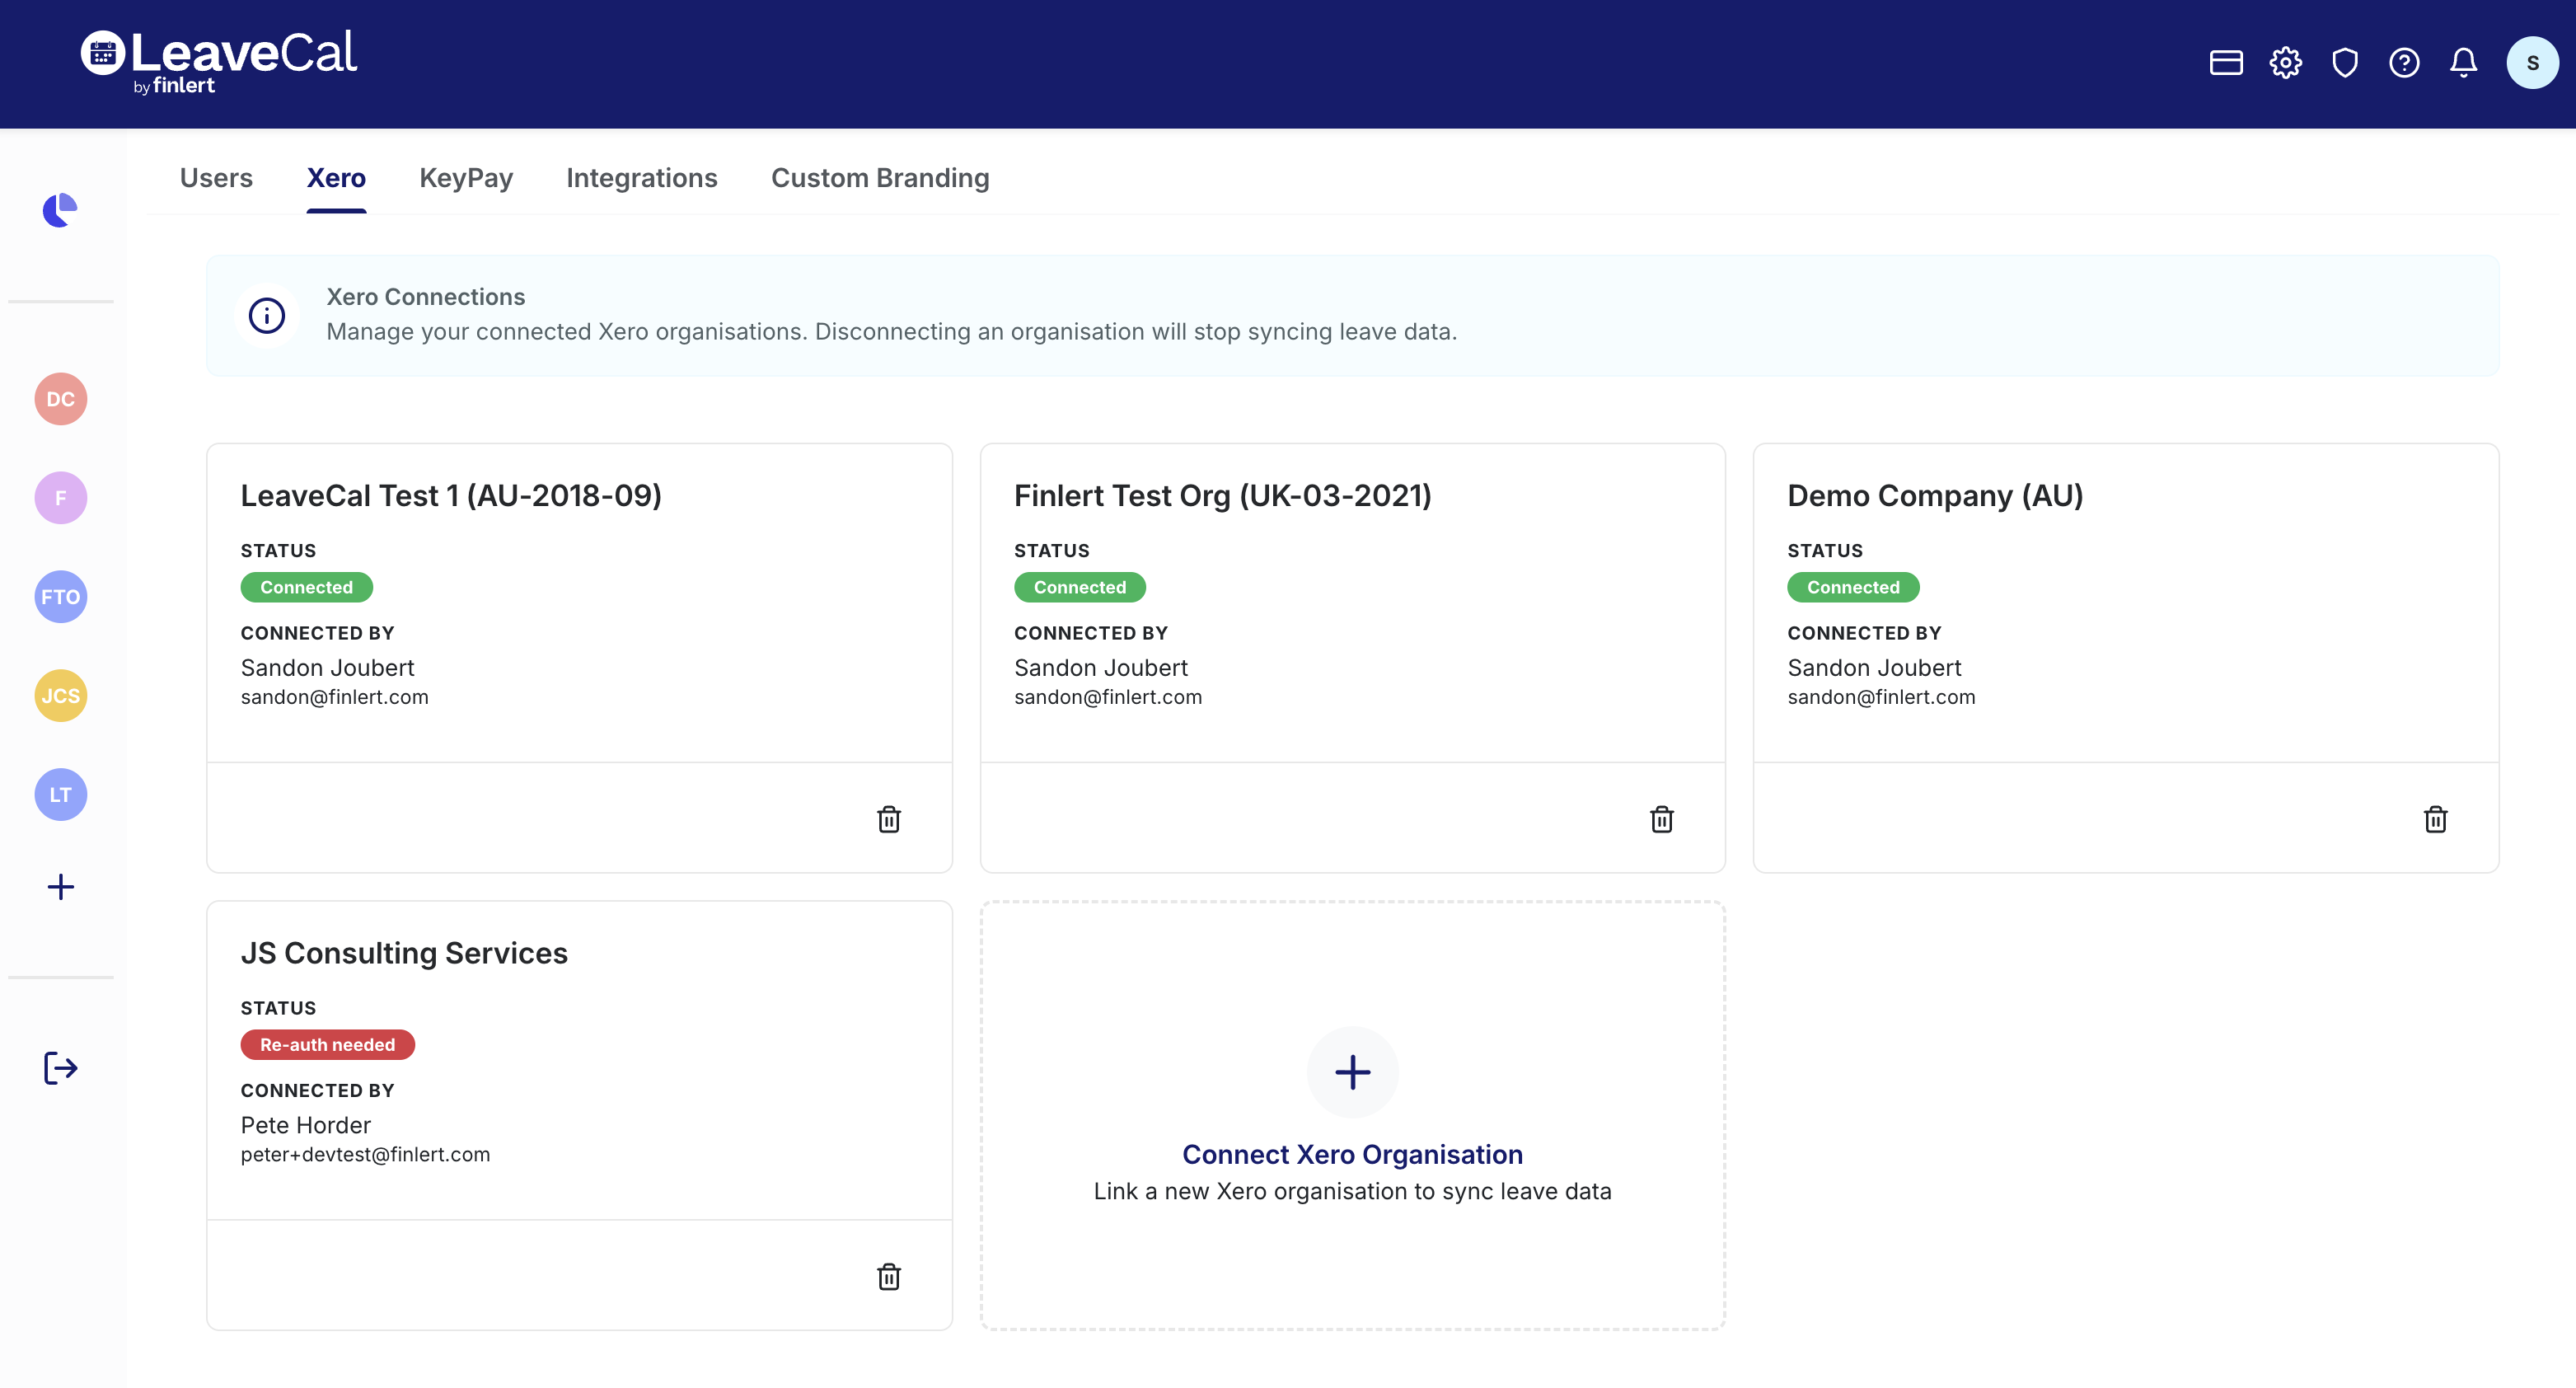2576x1388 pixels.
Task: Click Connected badge on LeaveCal Test 1
Action: click(307, 588)
